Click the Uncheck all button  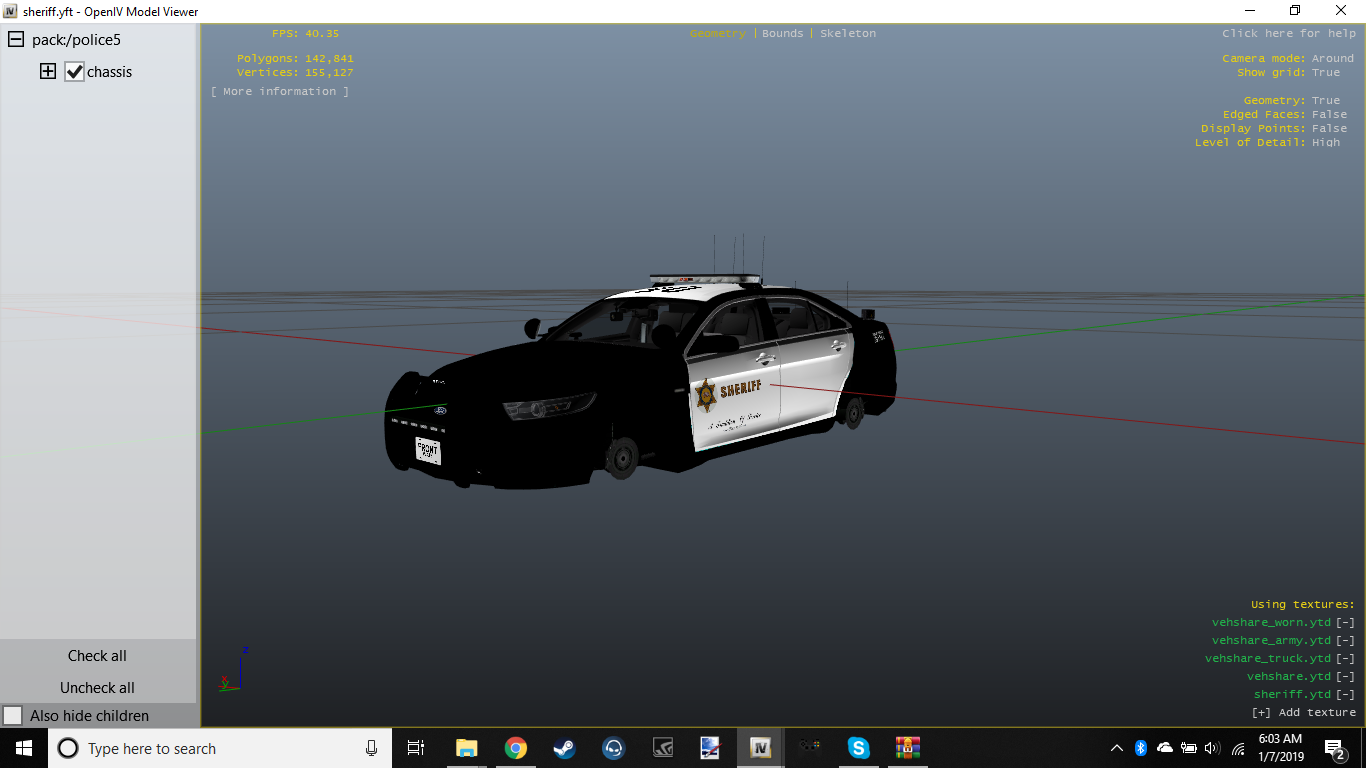[x=97, y=688]
